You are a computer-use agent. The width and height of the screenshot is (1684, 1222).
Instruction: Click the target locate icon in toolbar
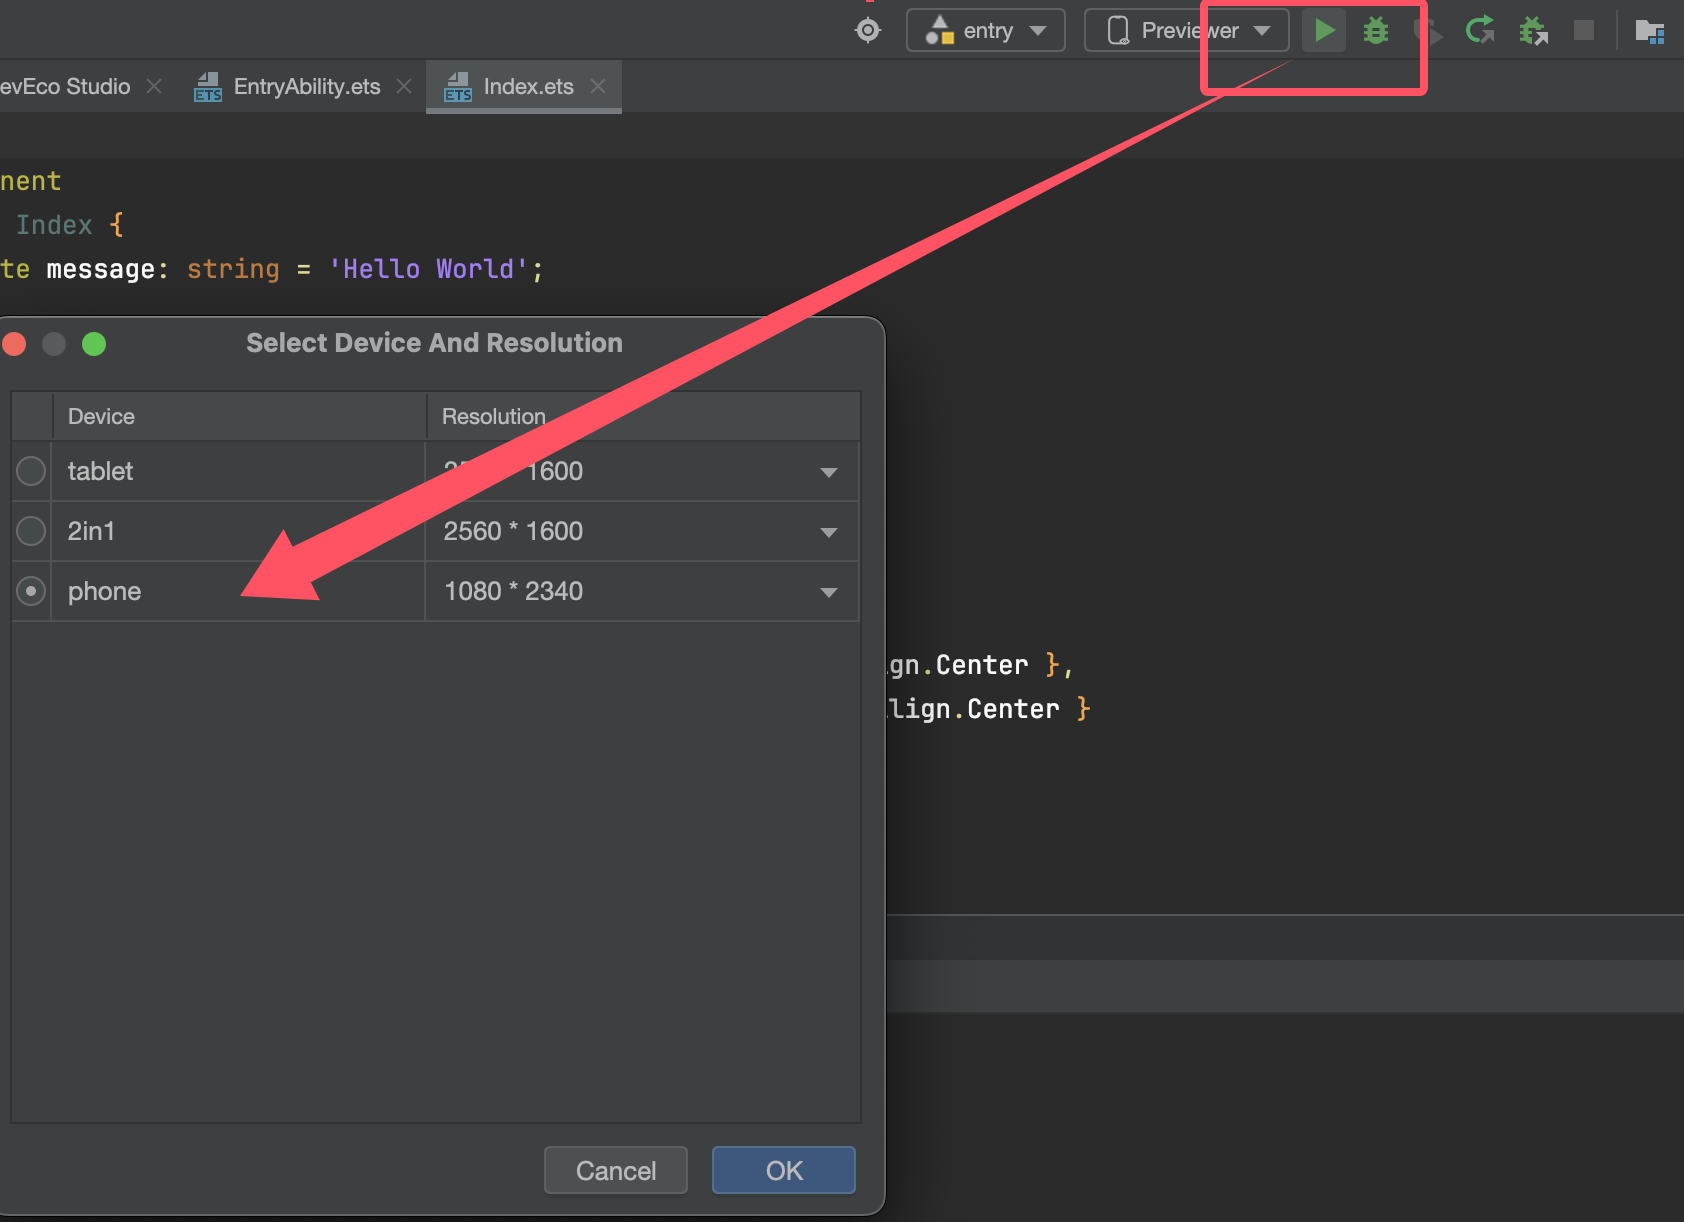(x=868, y=31)
